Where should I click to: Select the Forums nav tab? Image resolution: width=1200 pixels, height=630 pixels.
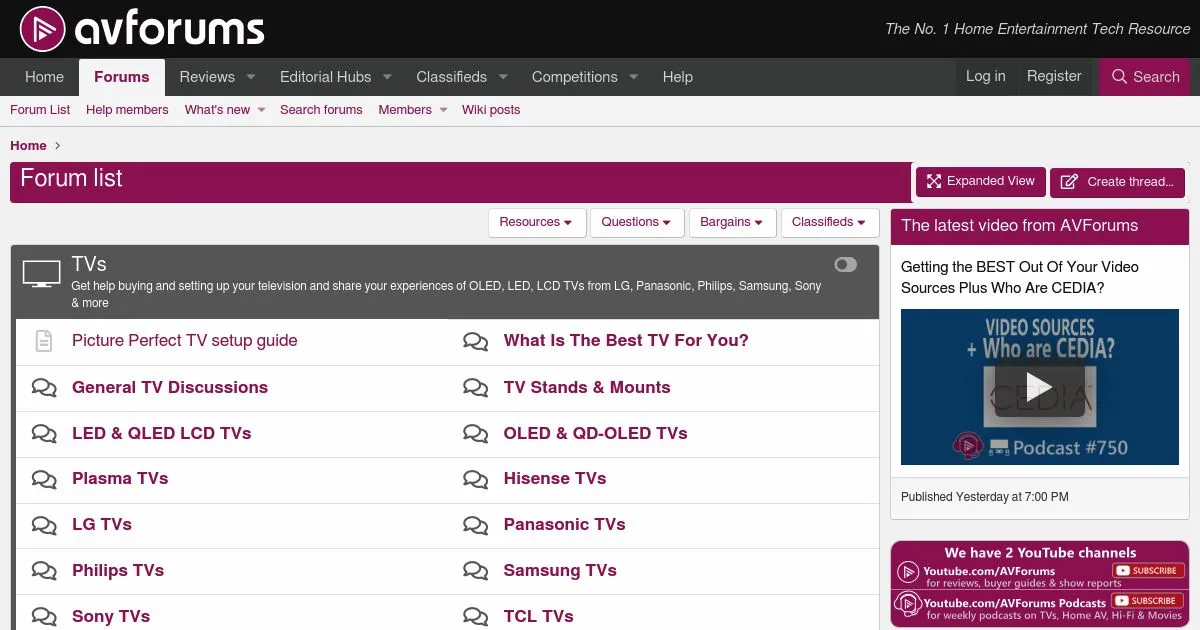(122, 77)
